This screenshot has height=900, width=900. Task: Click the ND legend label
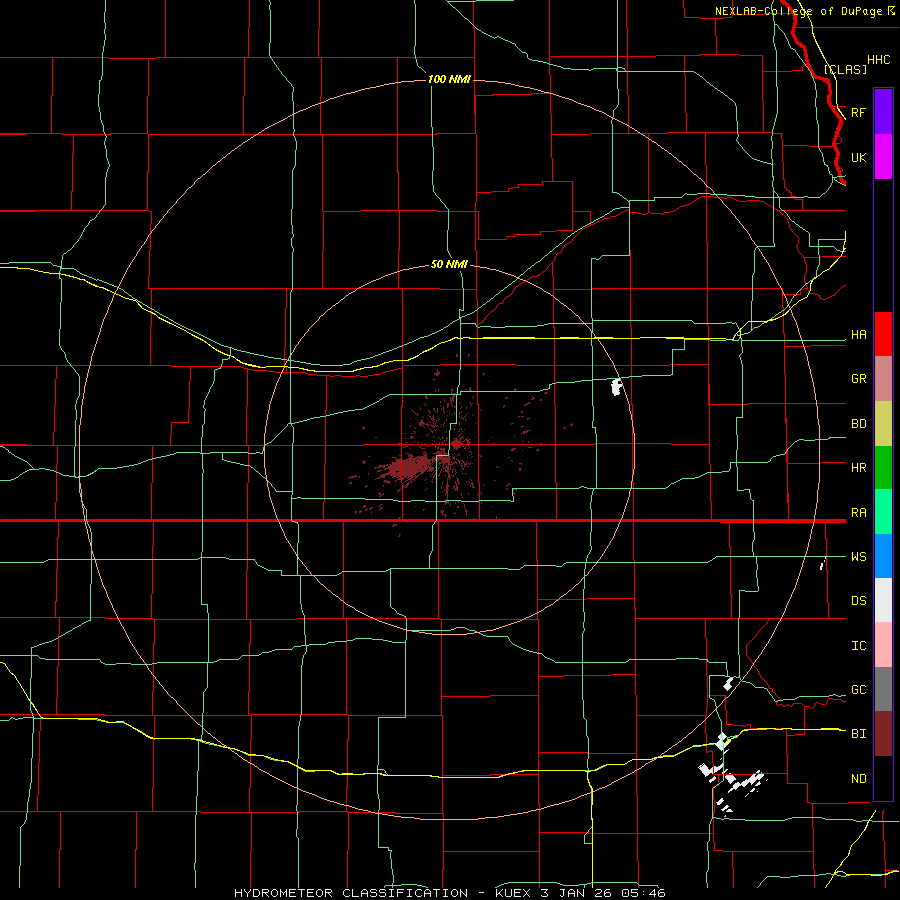(859, 779)
